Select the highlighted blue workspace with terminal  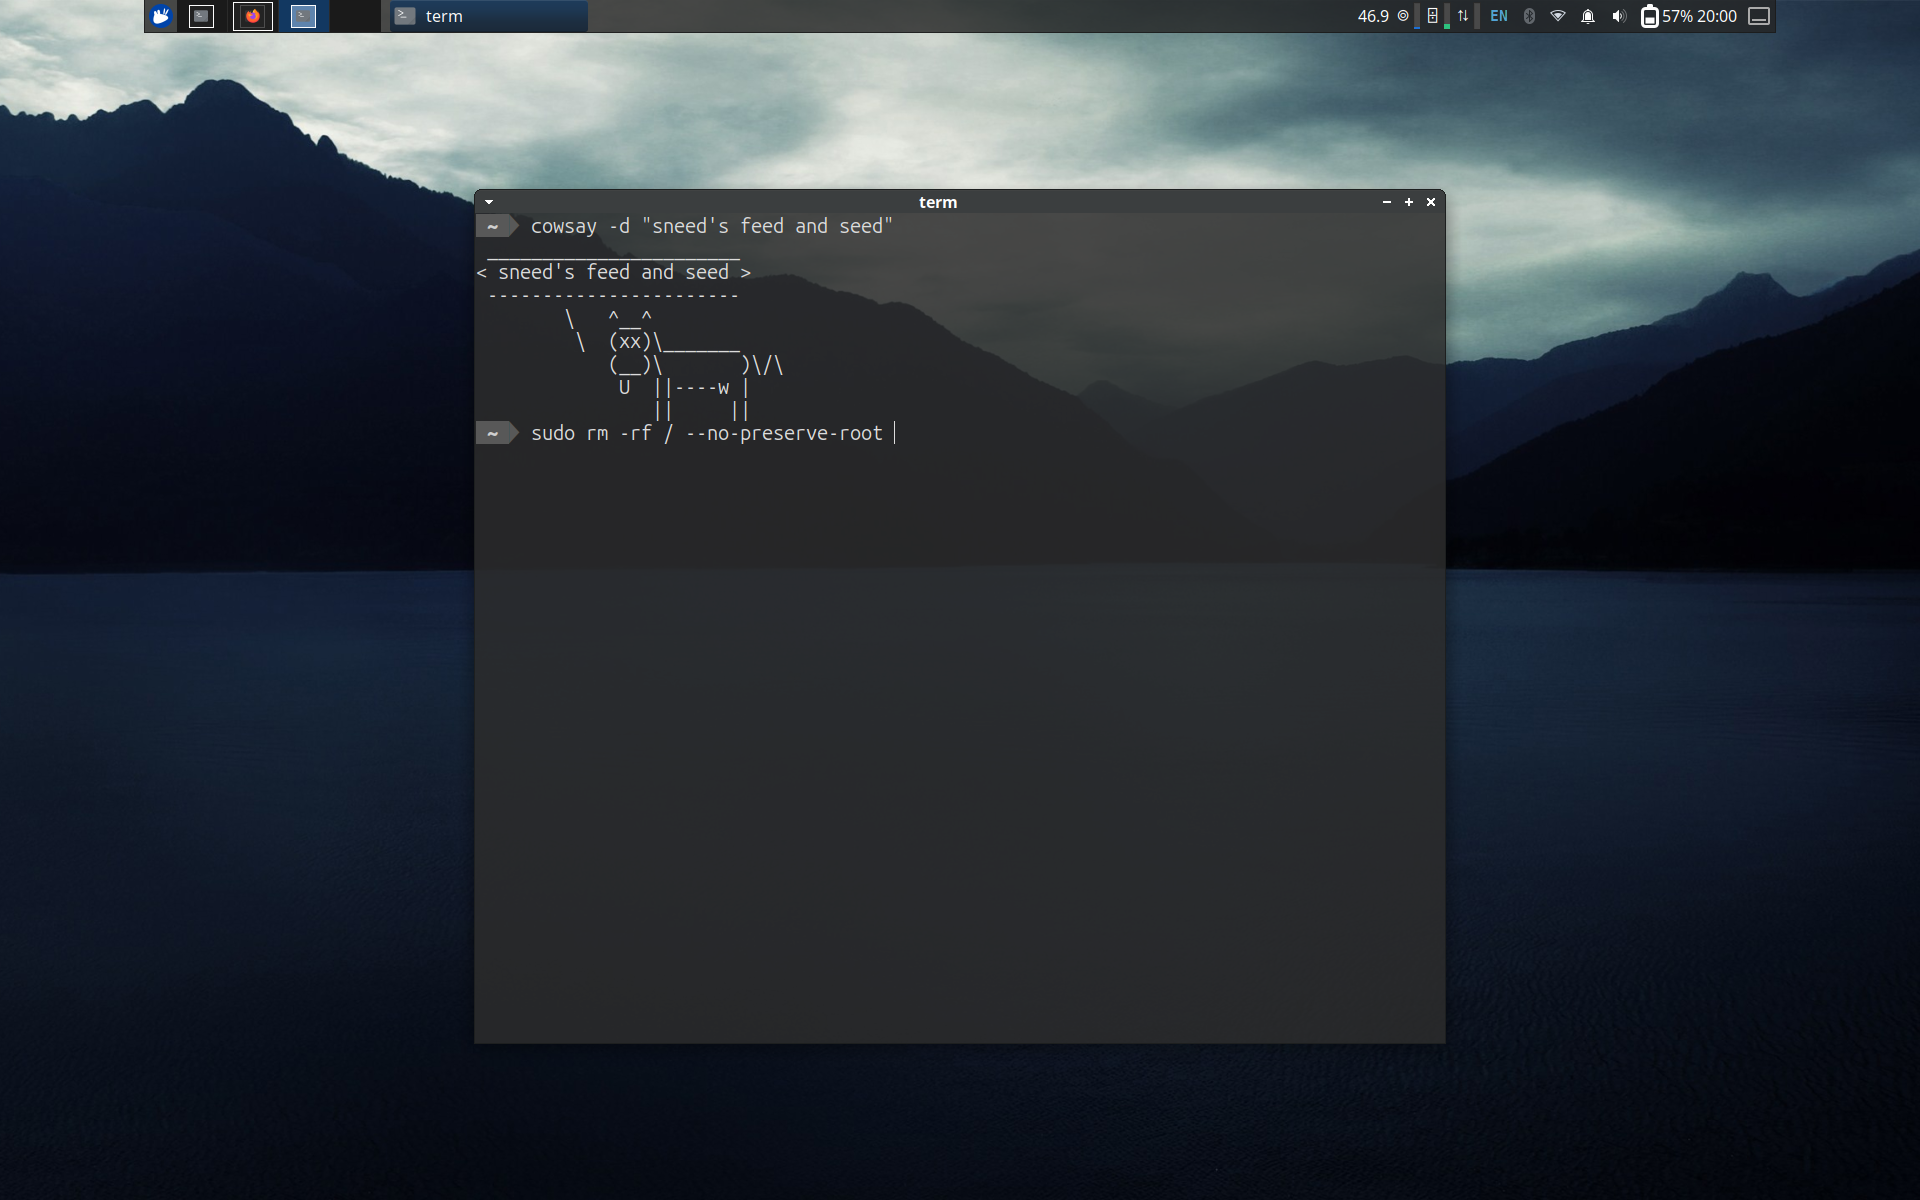(303, 16)
